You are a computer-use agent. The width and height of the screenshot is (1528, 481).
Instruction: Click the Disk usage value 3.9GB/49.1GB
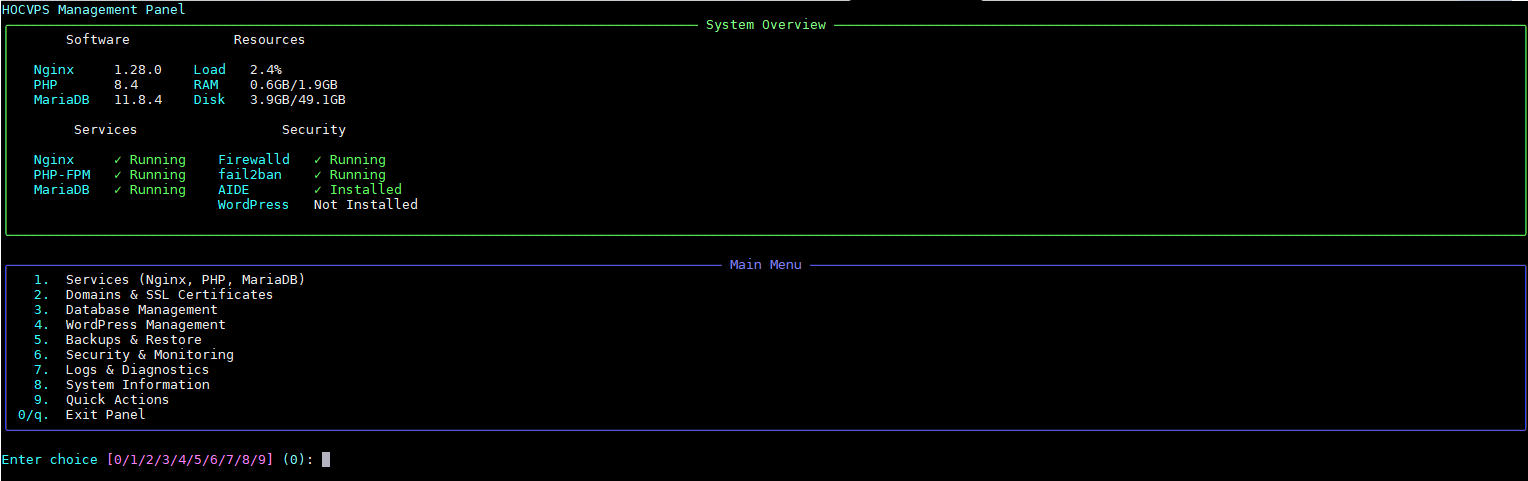297,100
